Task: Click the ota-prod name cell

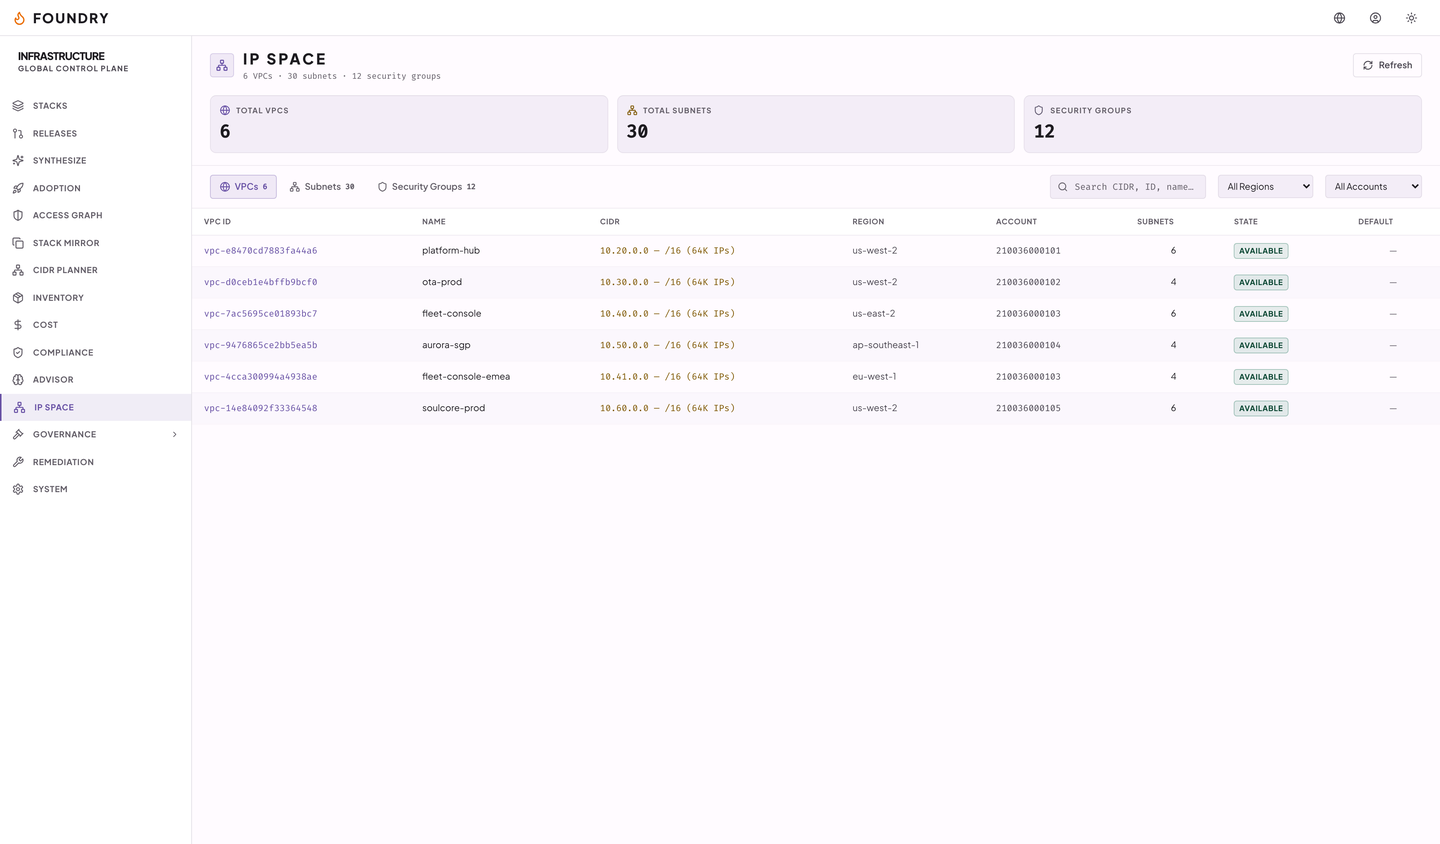Action: coord(442,282)
